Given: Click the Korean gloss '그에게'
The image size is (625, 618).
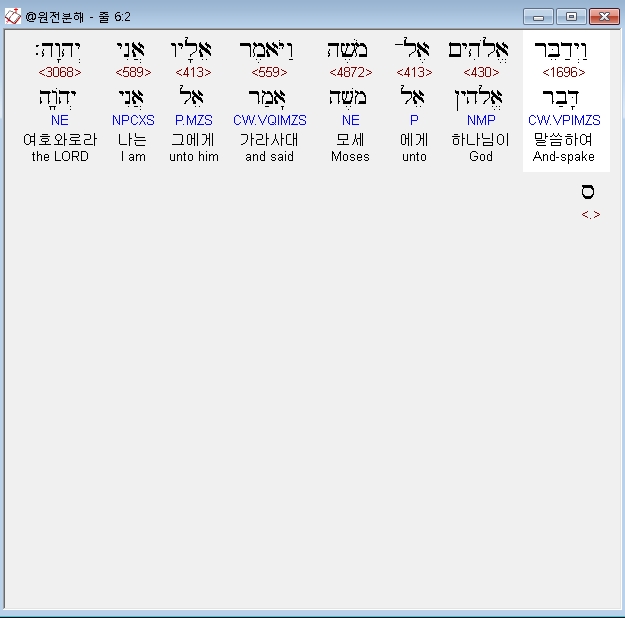Looking at the screenshot, I should click(x=193, y=140).
